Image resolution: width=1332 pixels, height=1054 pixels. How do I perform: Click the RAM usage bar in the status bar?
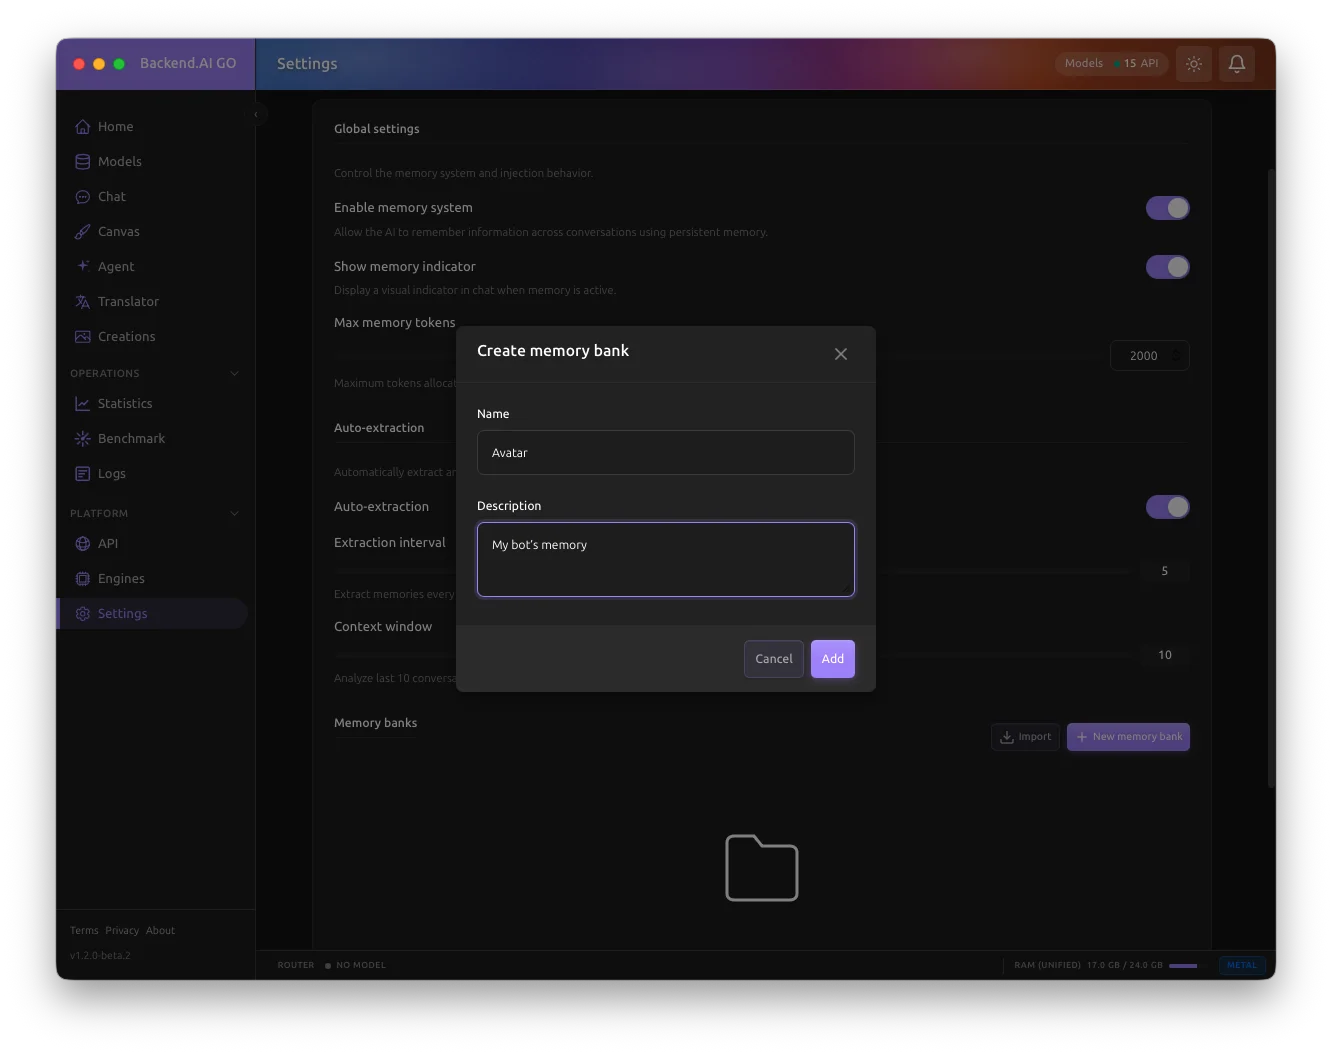[1184, 965]
